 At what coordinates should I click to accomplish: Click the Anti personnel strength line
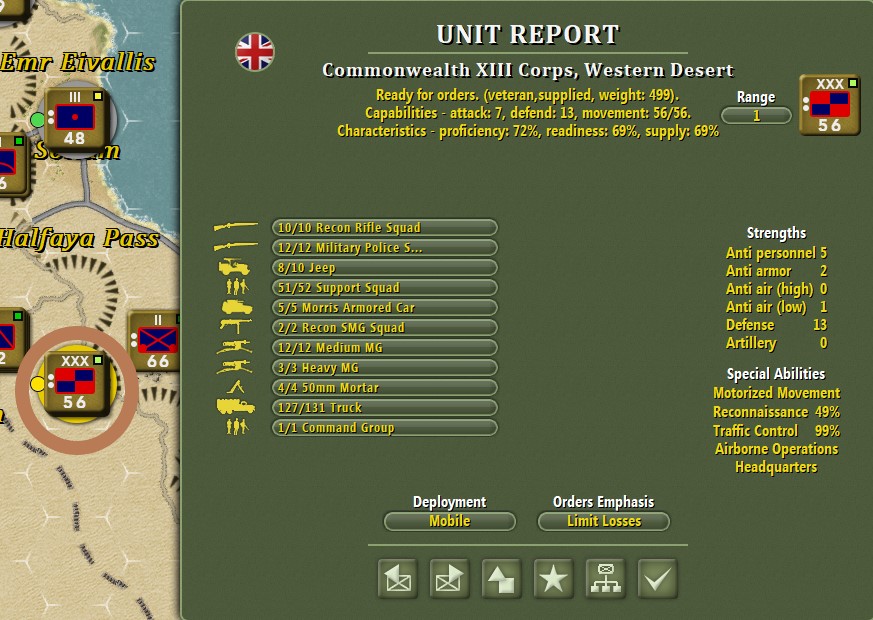pos(776,253)
